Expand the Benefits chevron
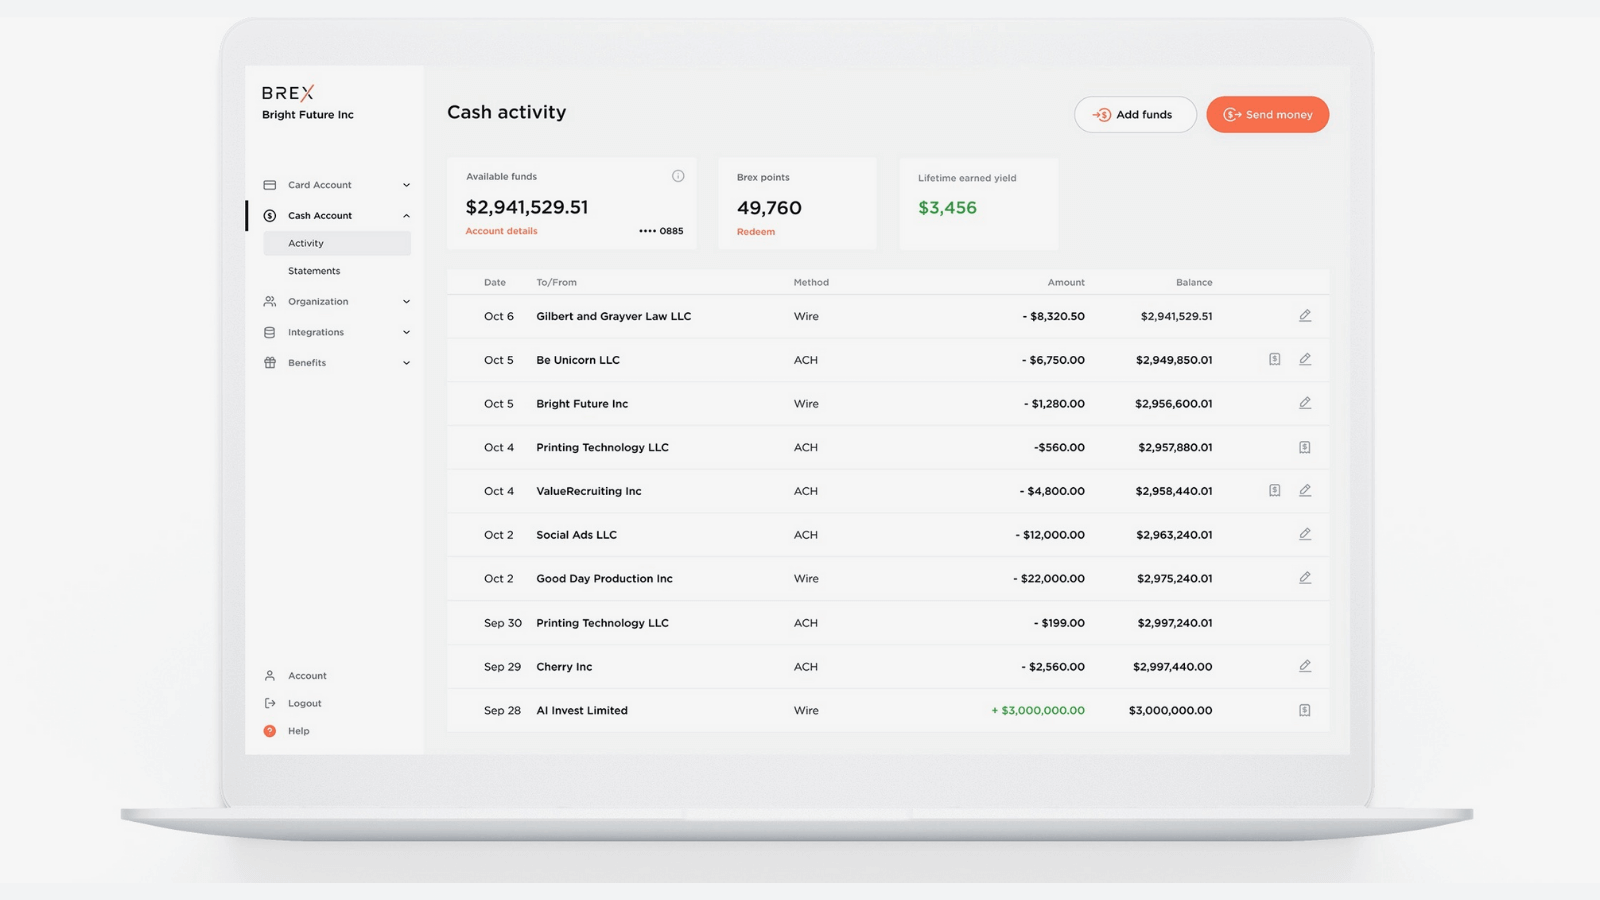This screenshot has height=900, width=1600. (x=406, y=363)
